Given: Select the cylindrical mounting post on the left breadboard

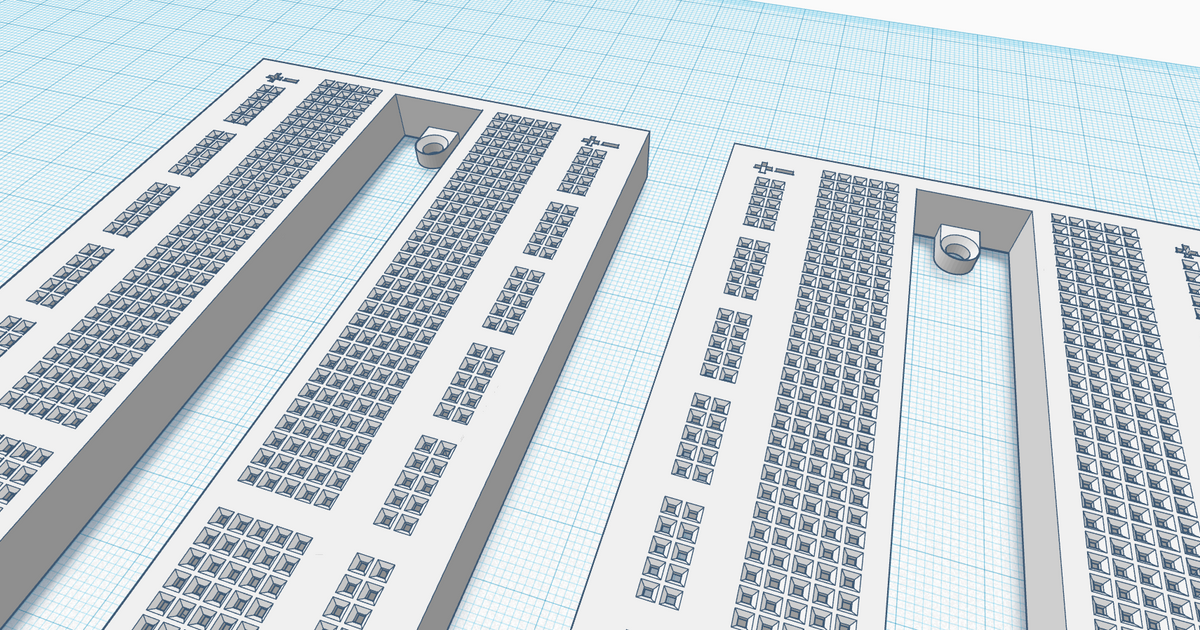Looking at the screenshot, I should tap(432, 148).
